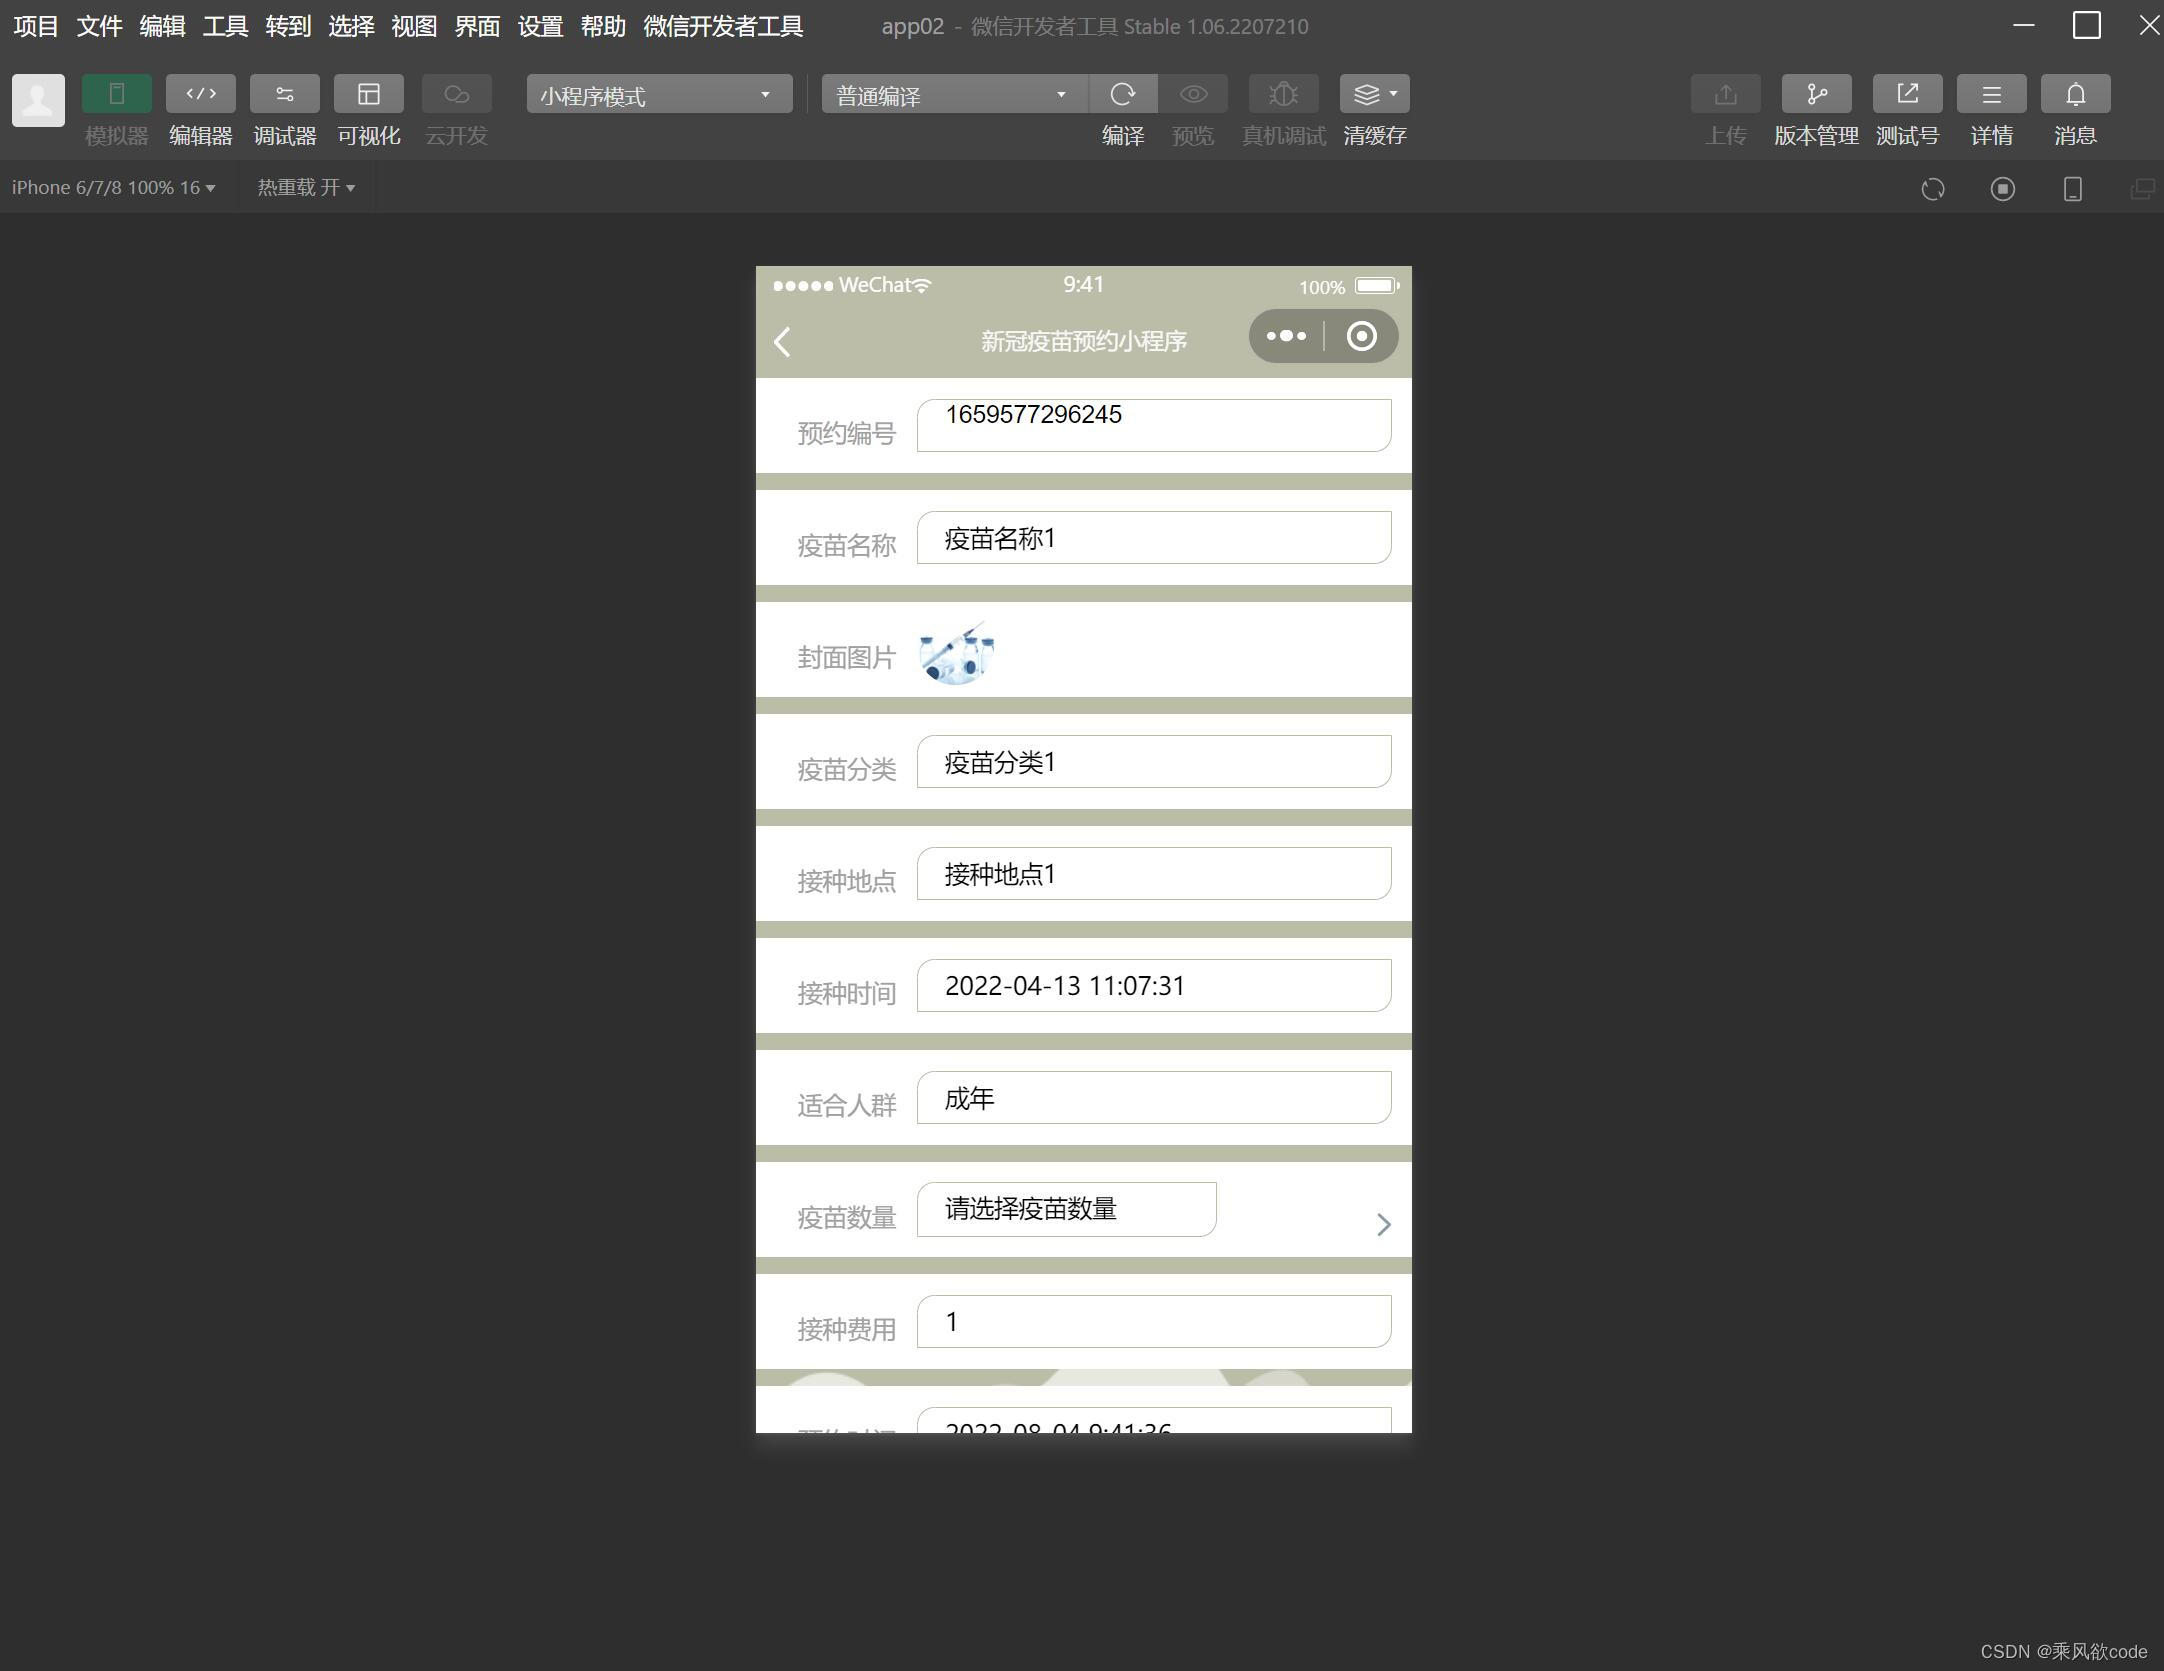Toggle the debugger panel button
The image size is (2164, 1671).
[284, 94]
